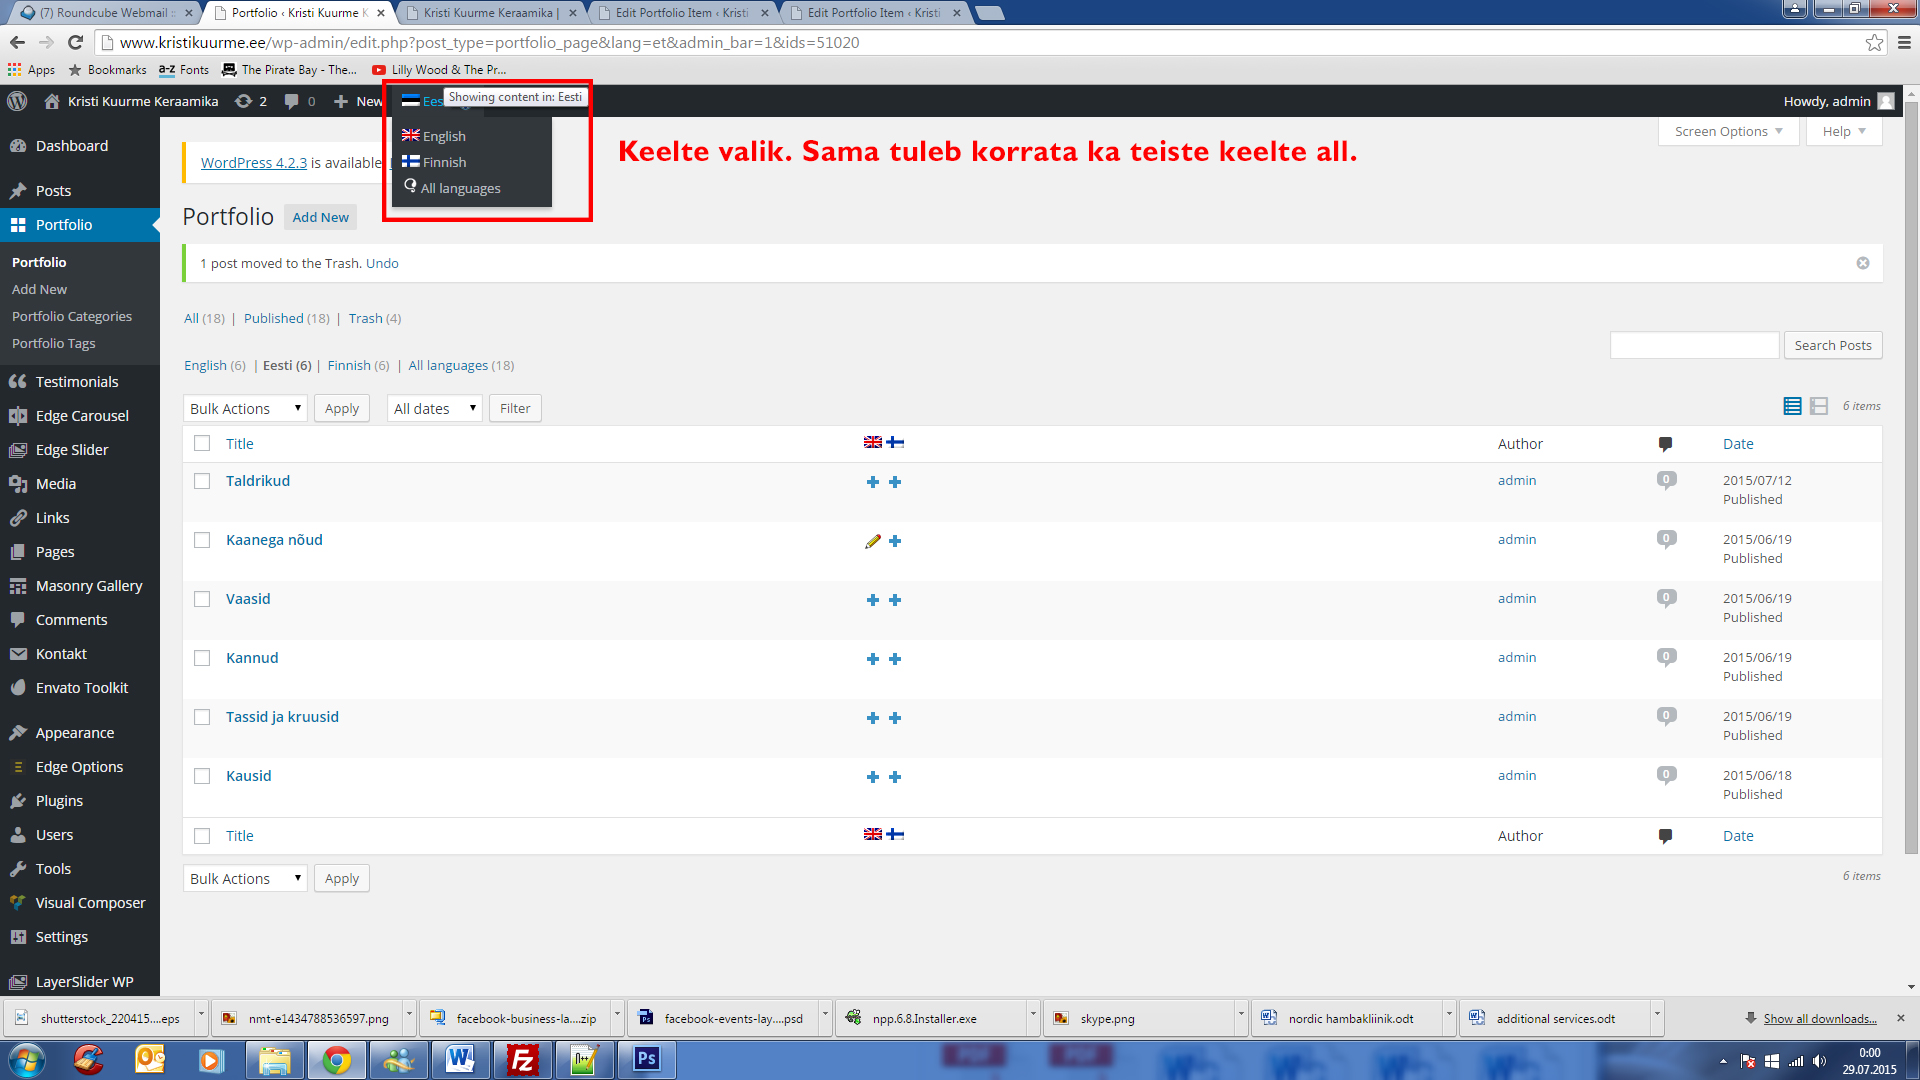
Task: Go back with browser back arrow
Action: [x=17, y=42]
